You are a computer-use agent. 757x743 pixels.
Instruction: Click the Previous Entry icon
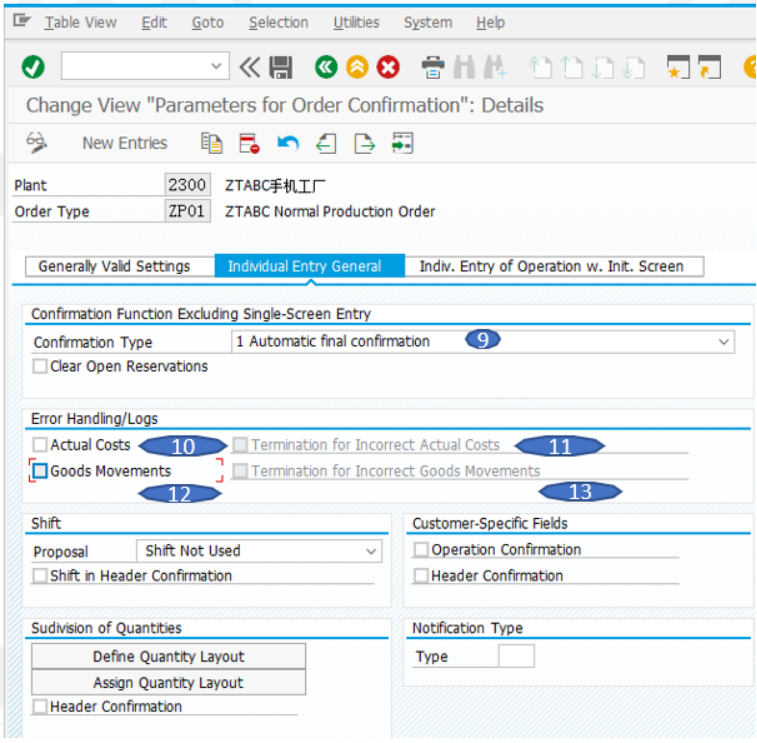(x=326, y=143)
